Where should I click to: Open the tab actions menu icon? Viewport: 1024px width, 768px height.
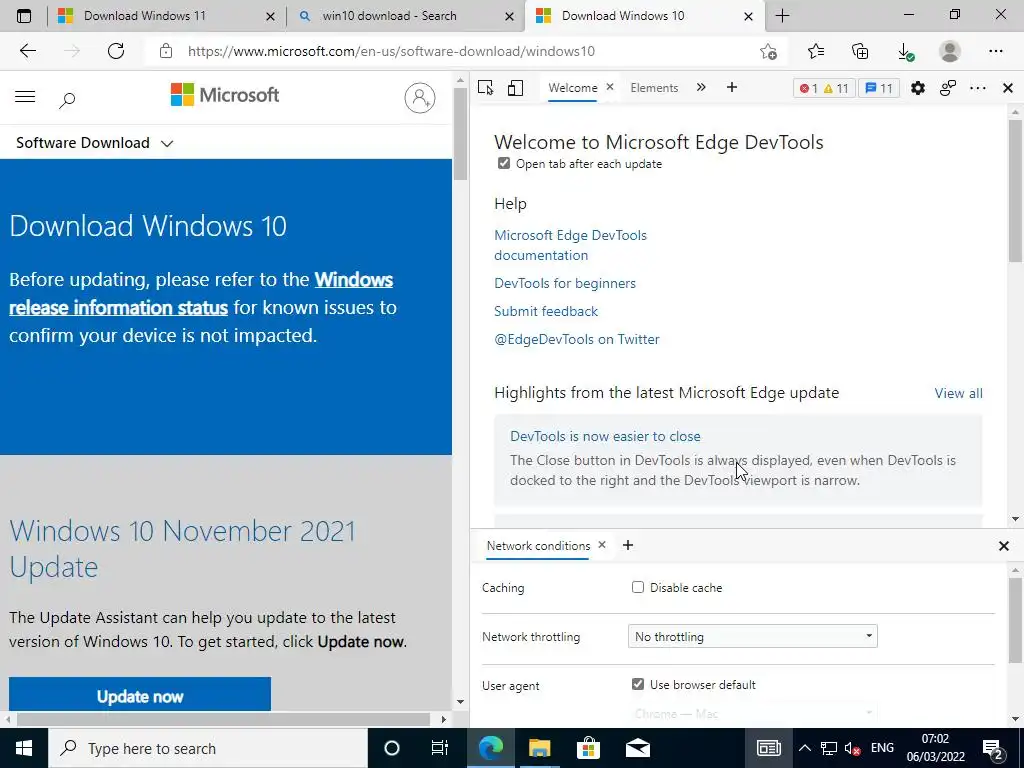(24, 16)
